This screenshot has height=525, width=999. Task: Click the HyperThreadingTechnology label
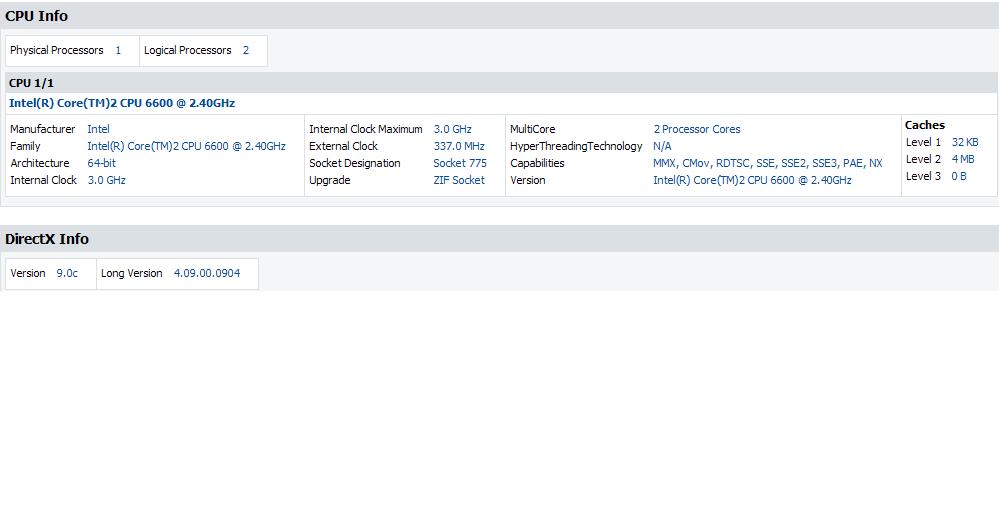(x=576, y=147)
